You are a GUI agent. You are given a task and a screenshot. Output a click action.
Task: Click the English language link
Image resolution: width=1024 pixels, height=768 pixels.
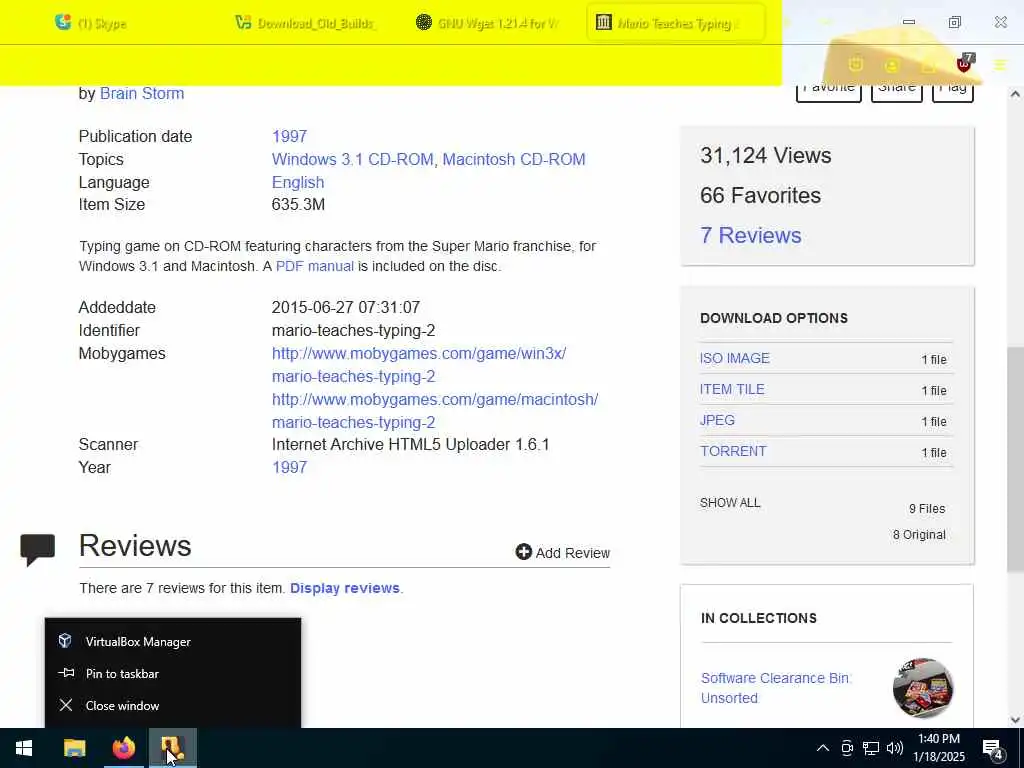pyautogui.click(x=298, y=182)
